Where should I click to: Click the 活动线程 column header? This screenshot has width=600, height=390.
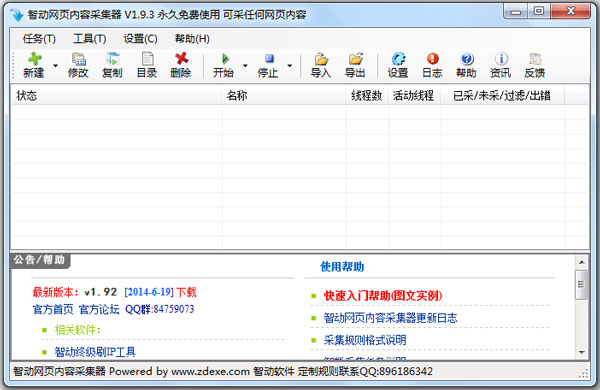tap(414, 95)
